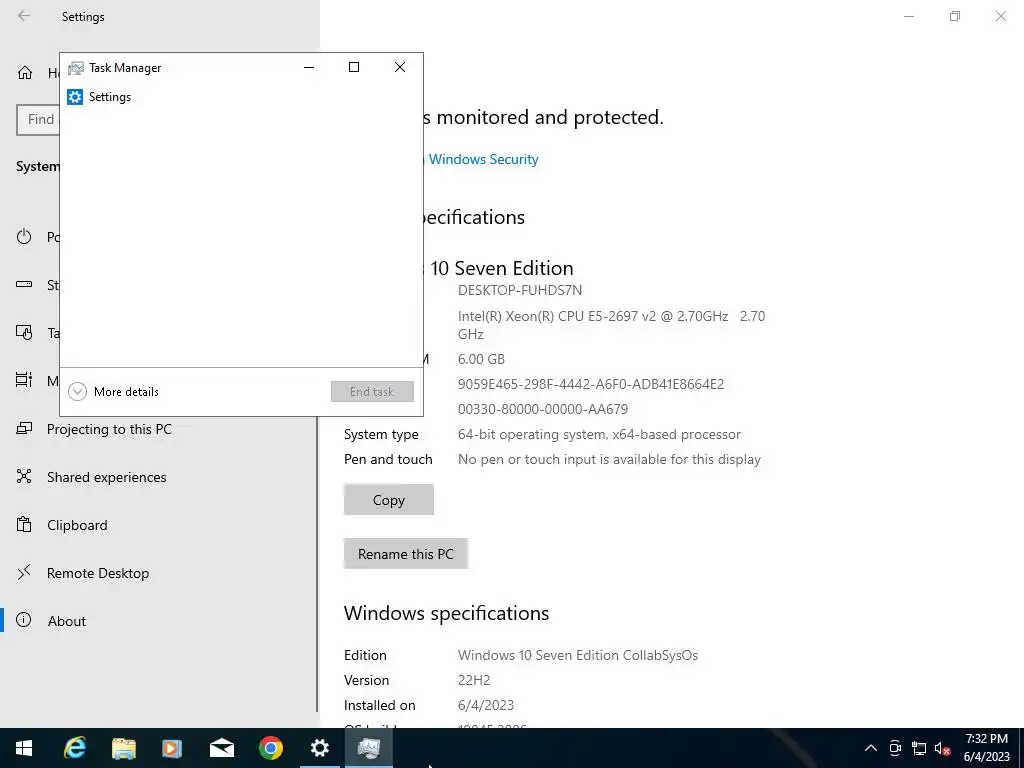Click the Version value 22H2
Screen dimensions: 1024x768
click(x=474, y=680)
